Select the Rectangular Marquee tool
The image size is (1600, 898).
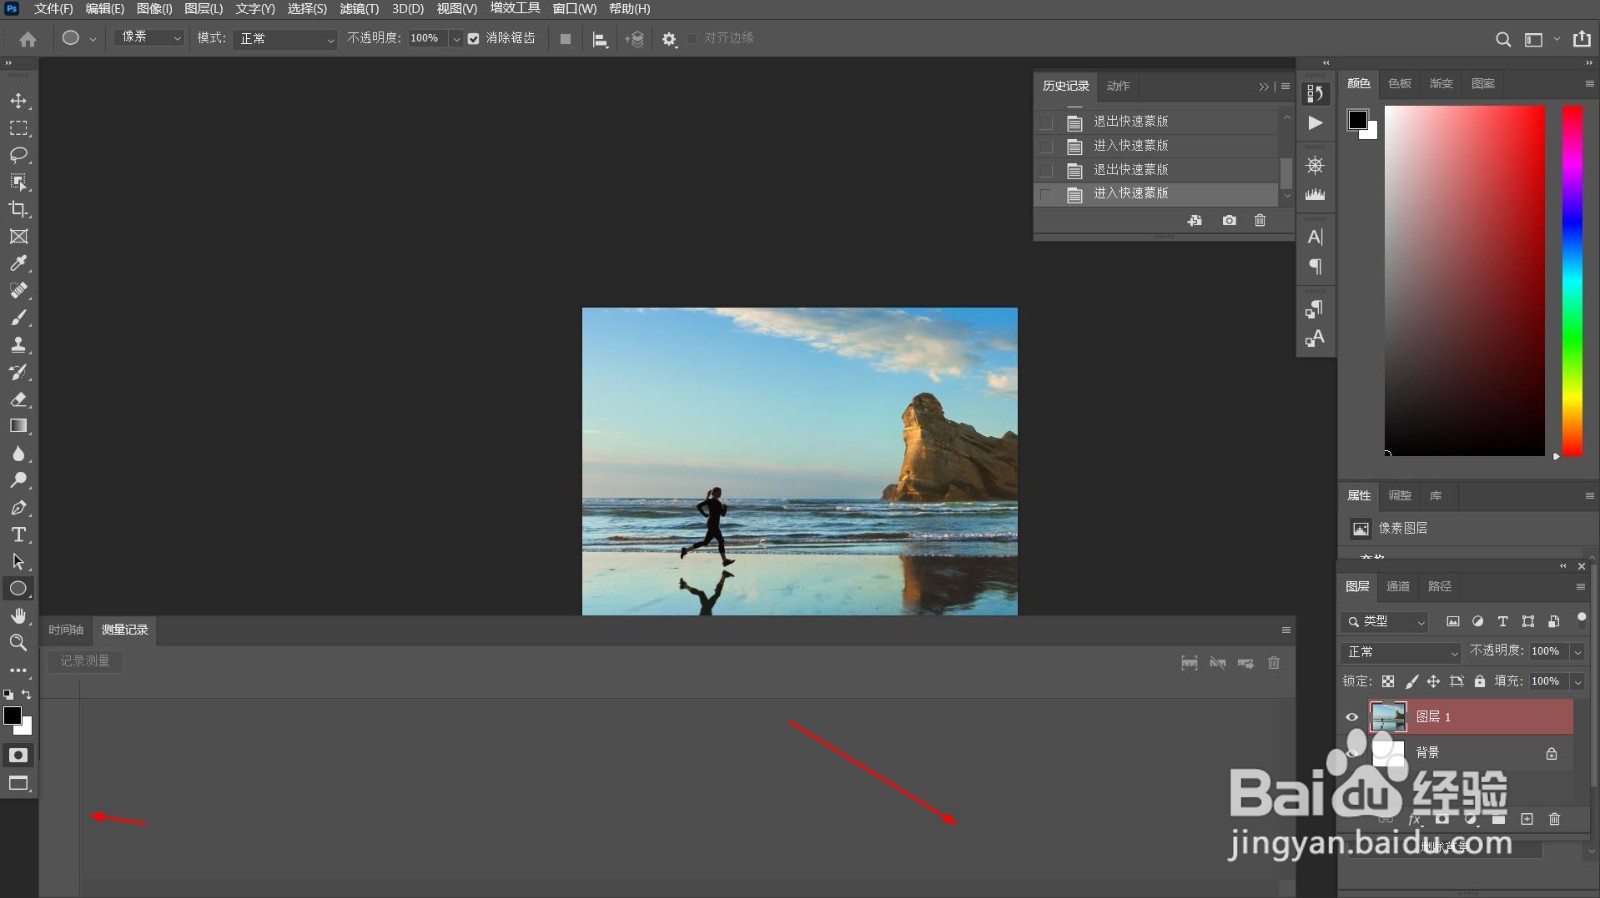[18, 128]
